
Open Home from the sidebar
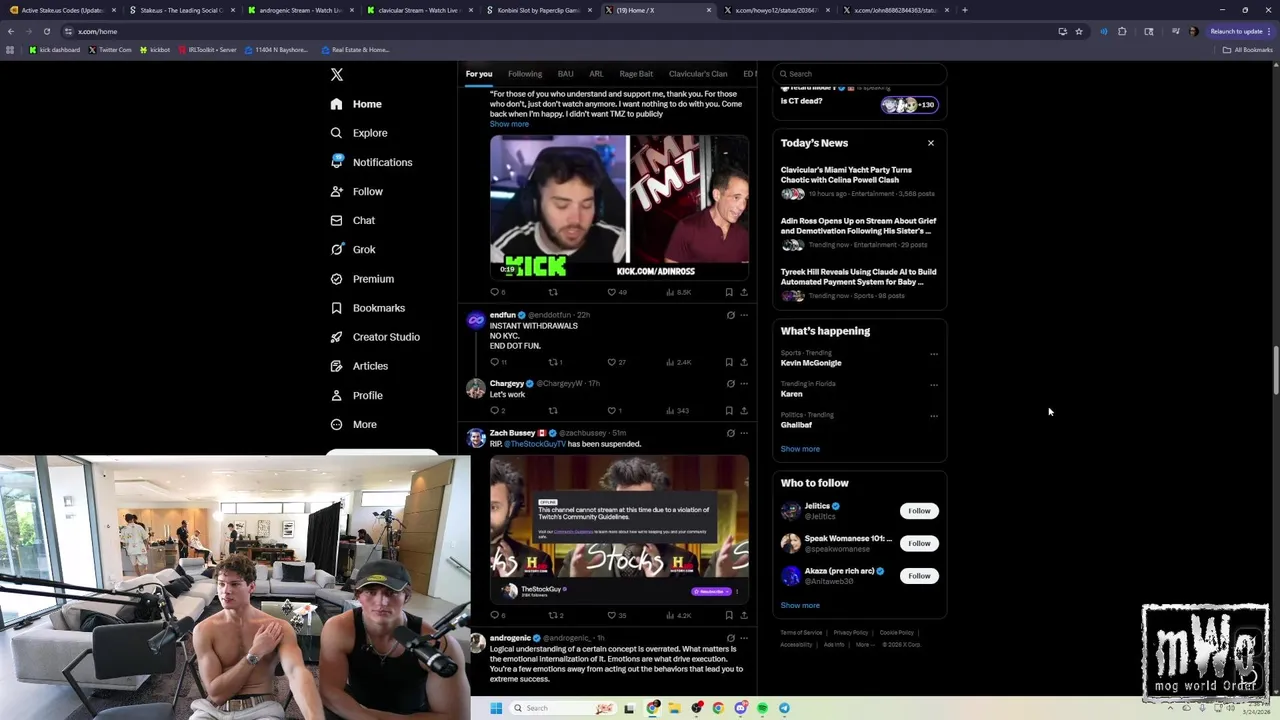pos(356,104)
